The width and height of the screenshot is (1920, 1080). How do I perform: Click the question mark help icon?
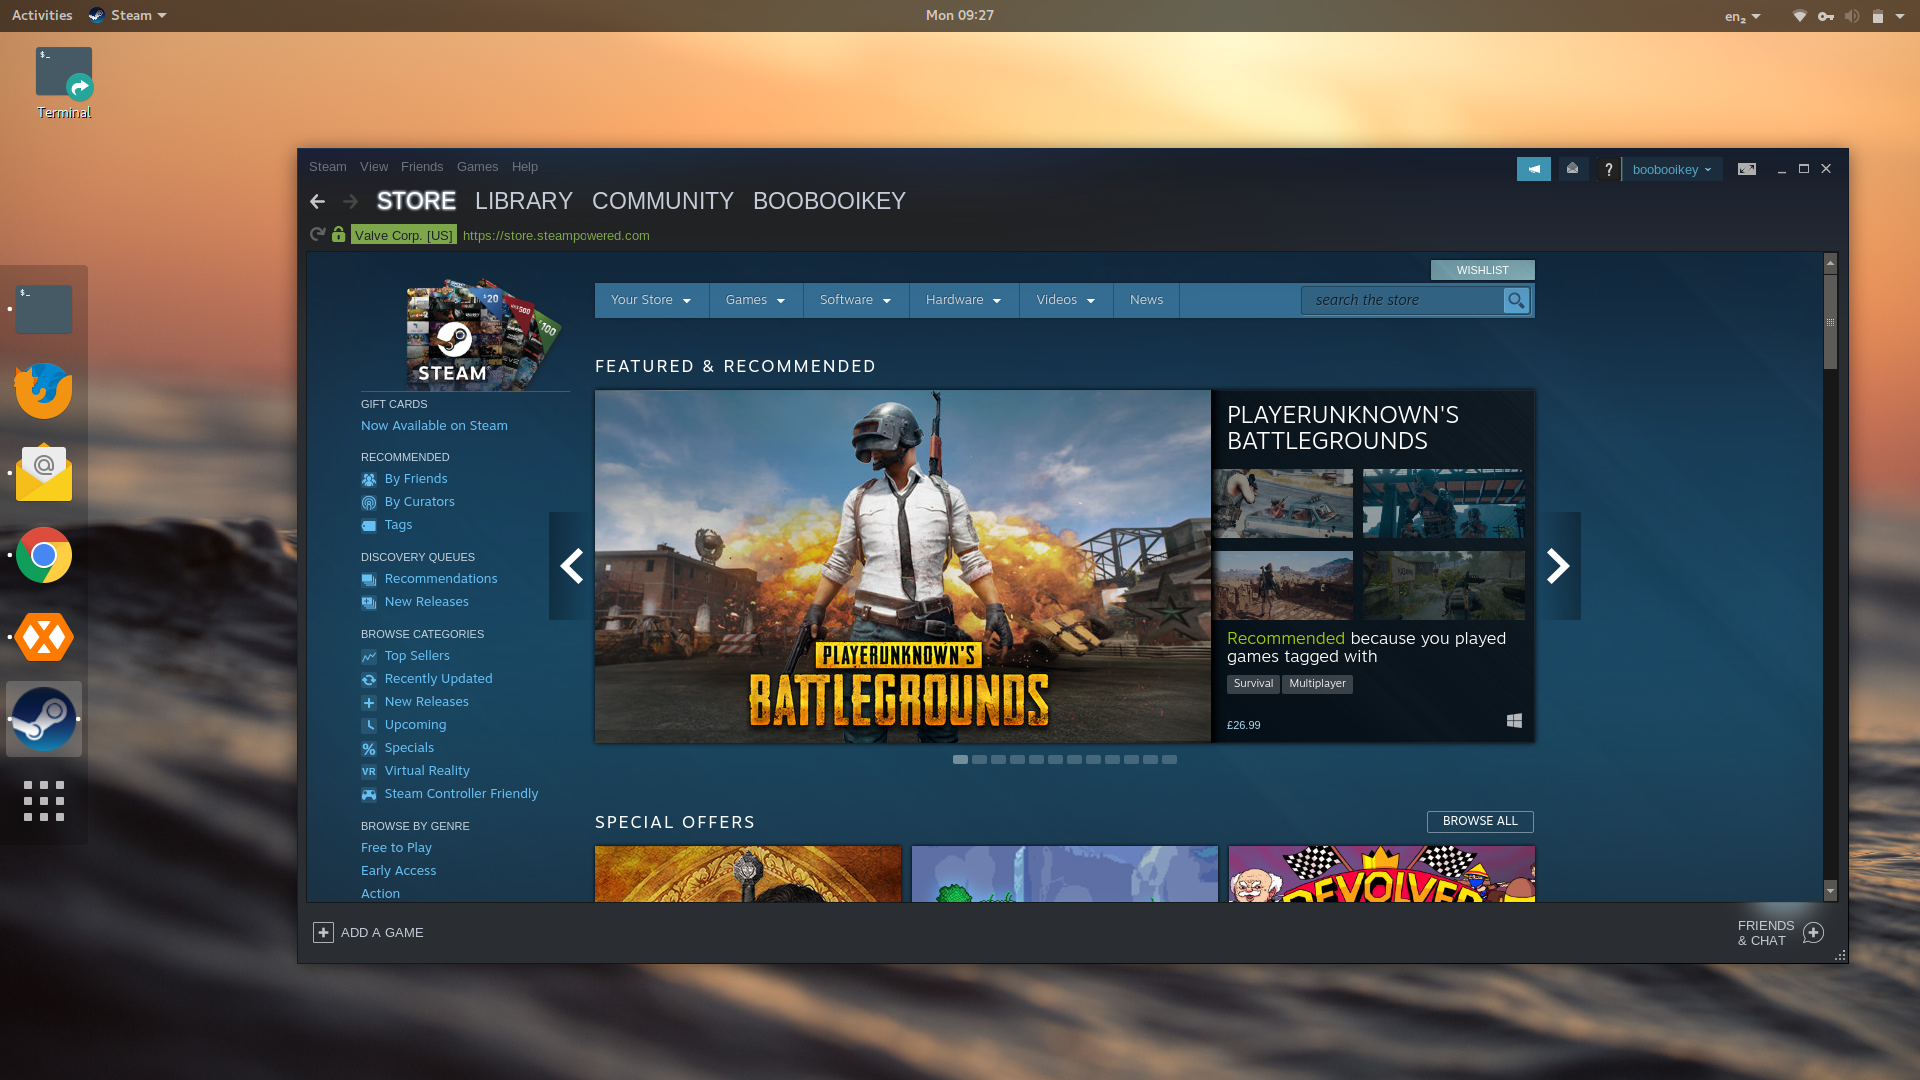(1608, 169)
